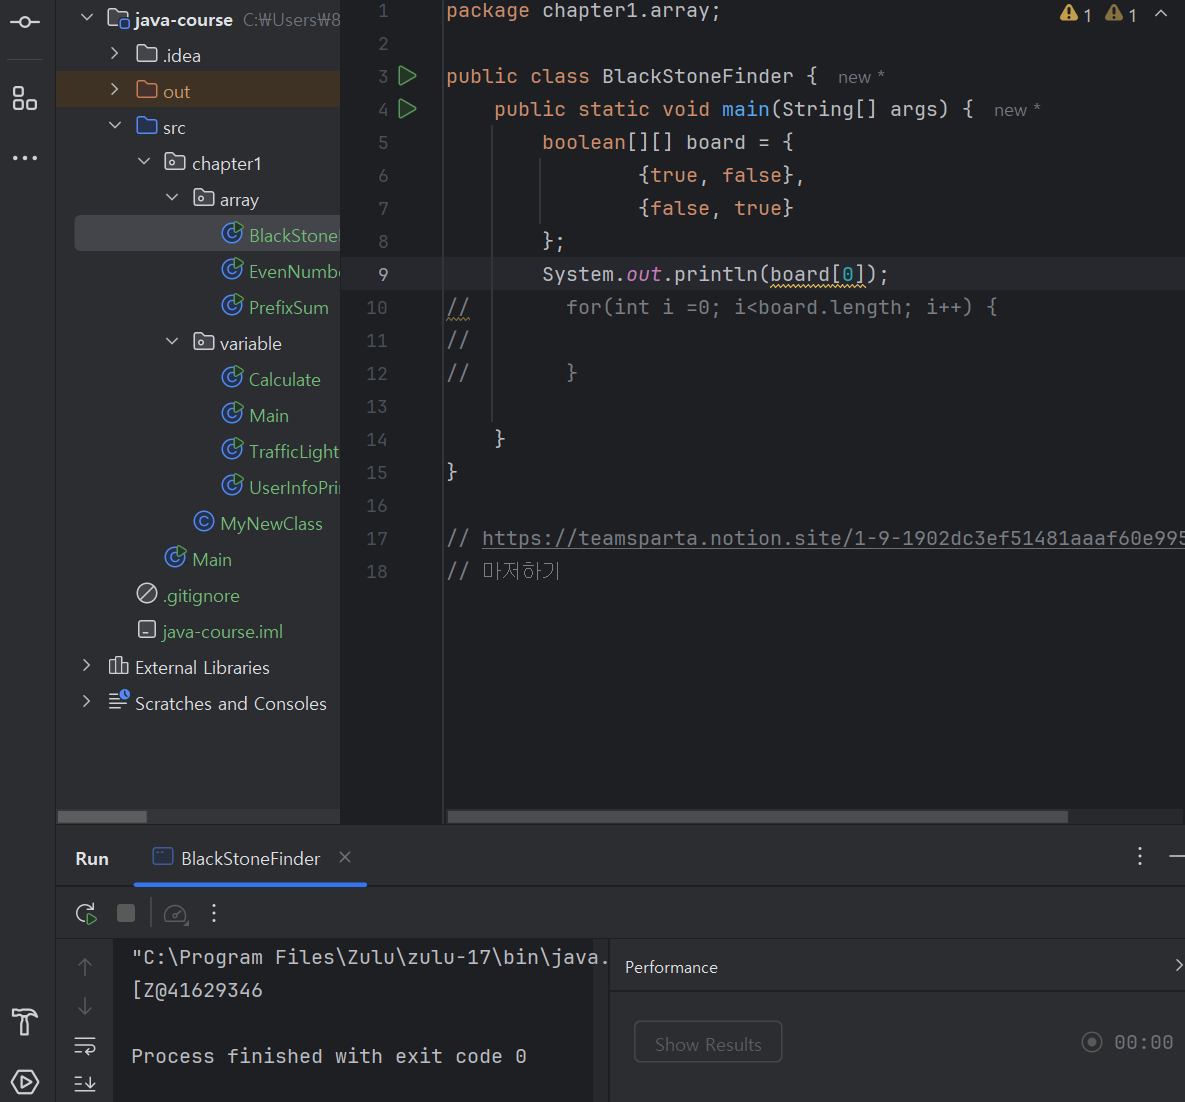The image size is (1185, 1102).
Task: Click the java command line in console
Action: pyautogui.click(x=370, y=957)
